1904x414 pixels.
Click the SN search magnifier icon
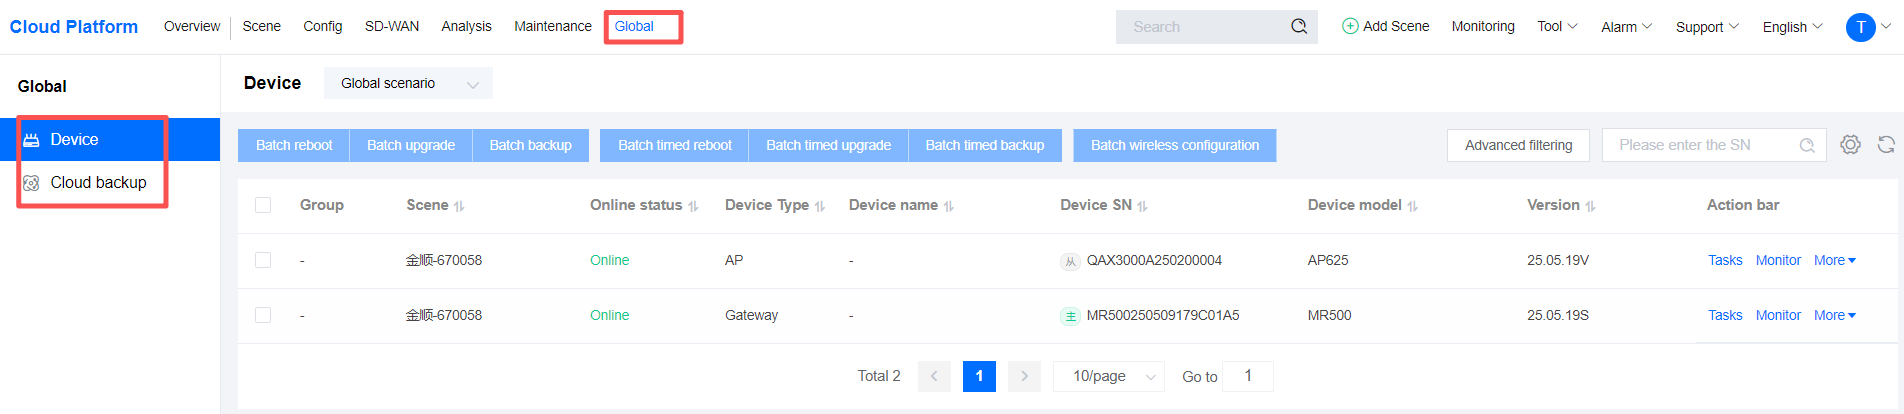click(1807, 146)
